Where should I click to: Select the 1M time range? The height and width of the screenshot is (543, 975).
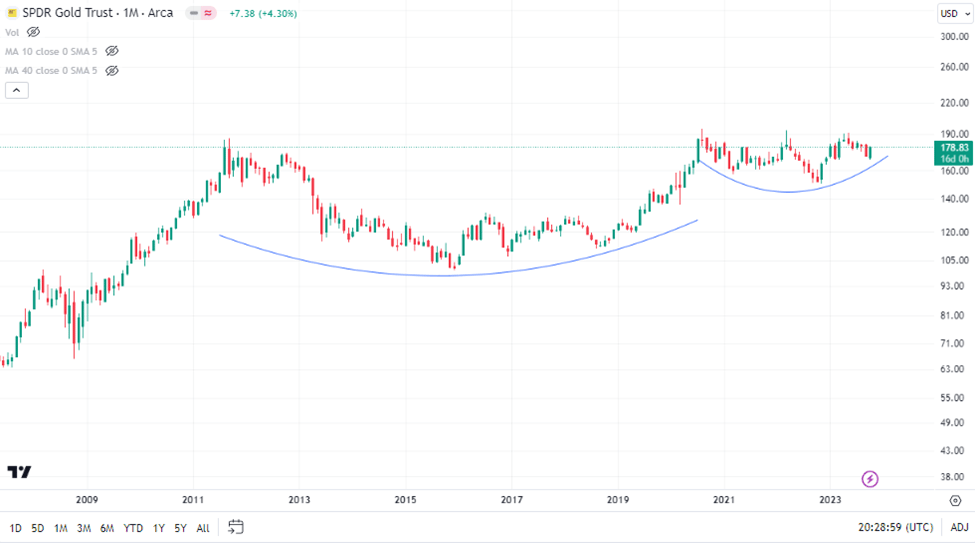(x=60, y=528)
